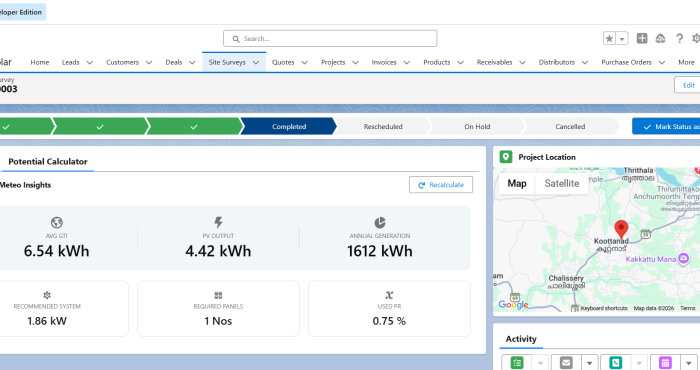Open the Receivables tab
Image resolution: width=700 pixels, height=370 pixels.
(494, 62)
